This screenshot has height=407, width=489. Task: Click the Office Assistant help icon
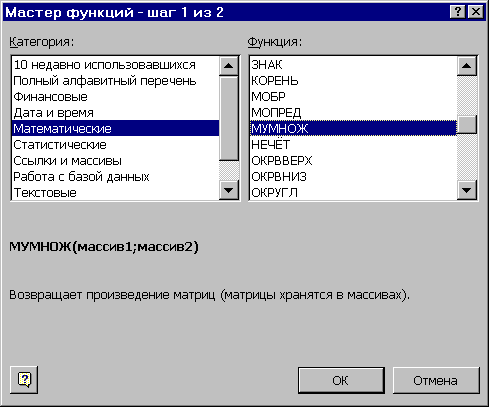click(x=24, y=380)
